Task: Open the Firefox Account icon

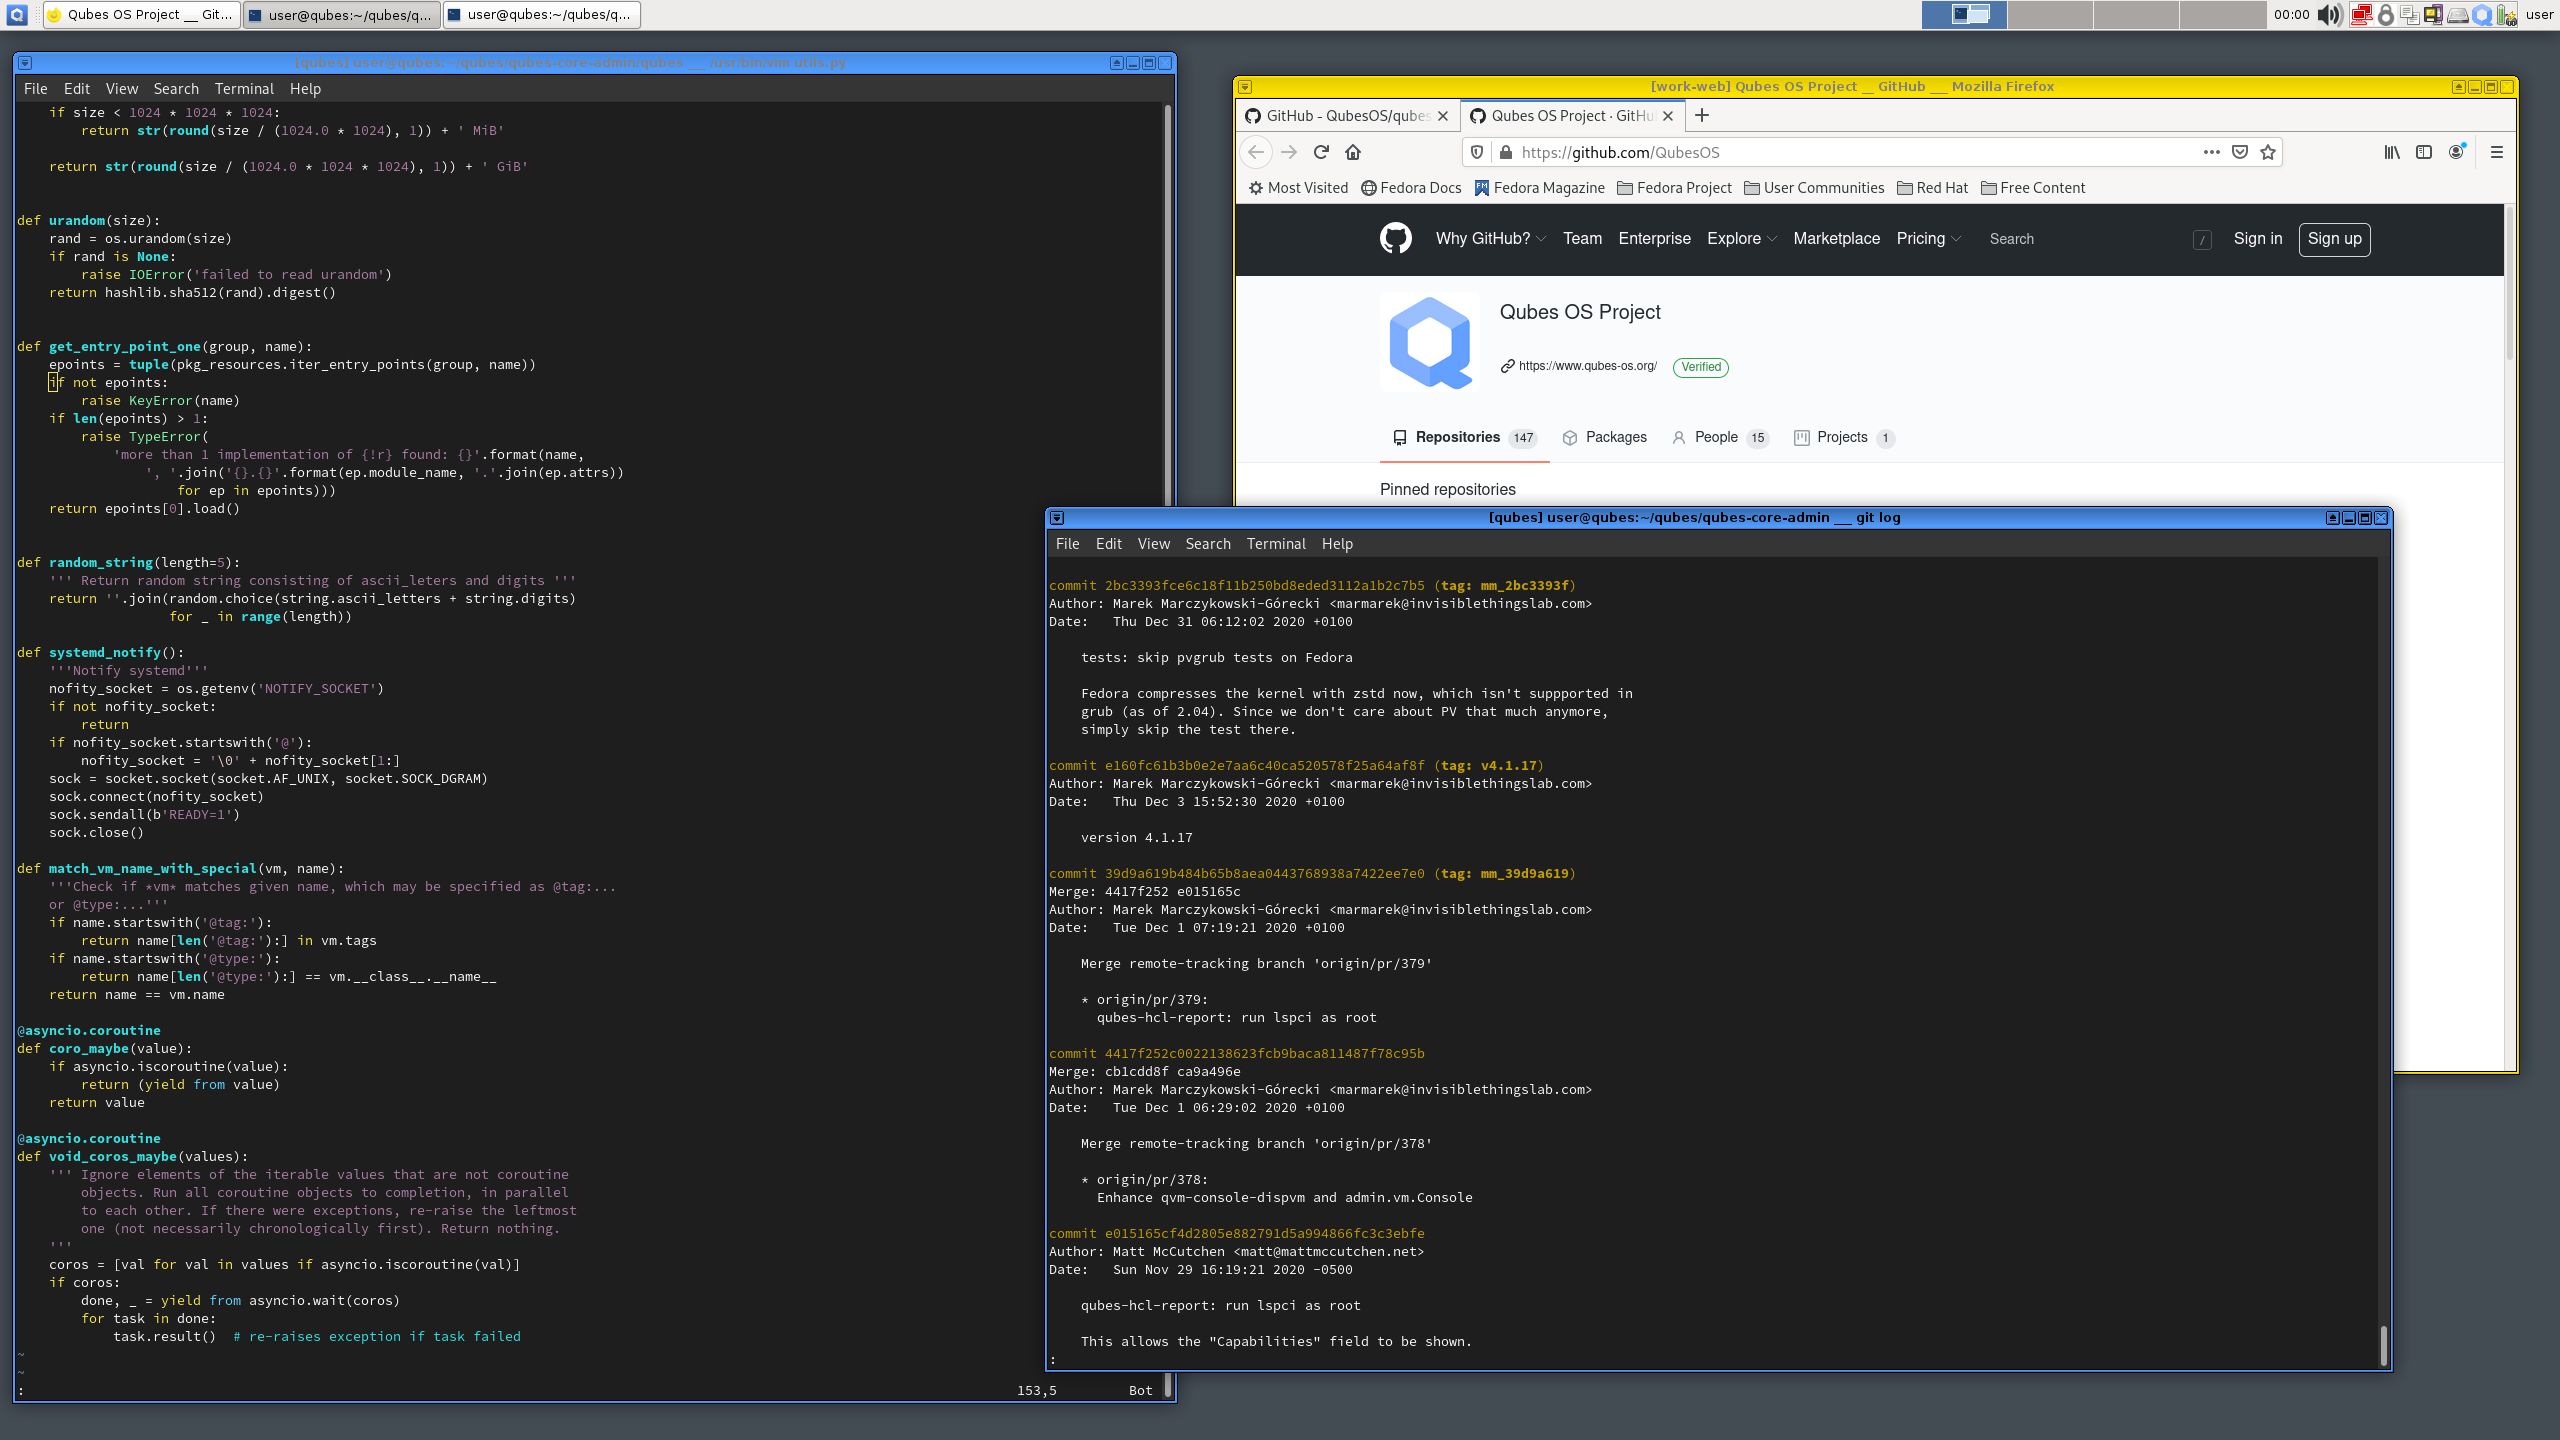Action: tap(2456, 152)
